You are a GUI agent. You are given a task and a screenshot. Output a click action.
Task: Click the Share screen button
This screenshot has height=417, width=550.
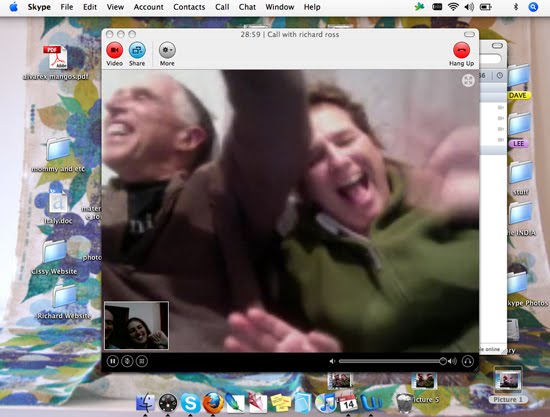pos(137,51)
